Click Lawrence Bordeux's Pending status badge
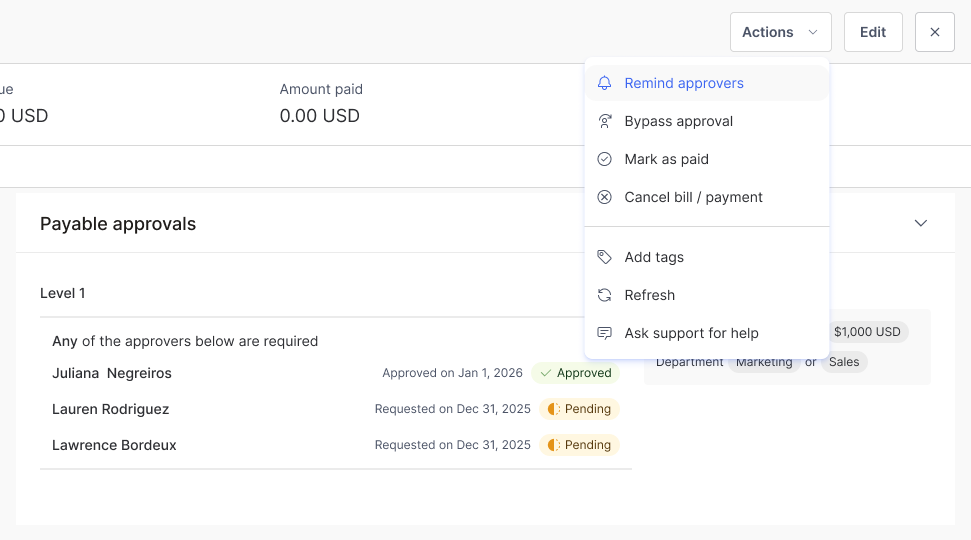 click(580, 445)
